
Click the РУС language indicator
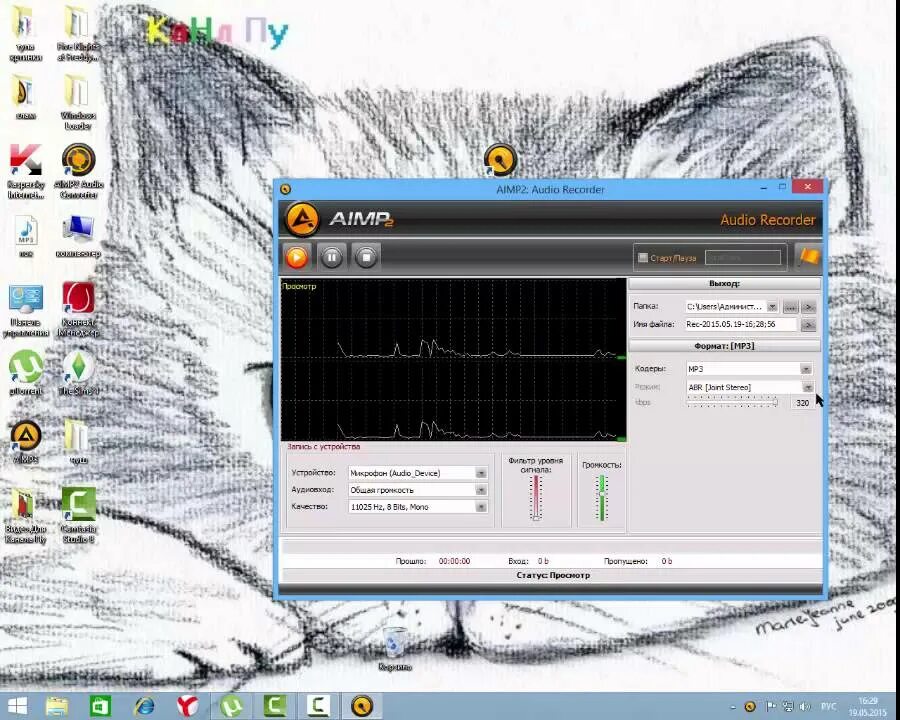(828, 706)
